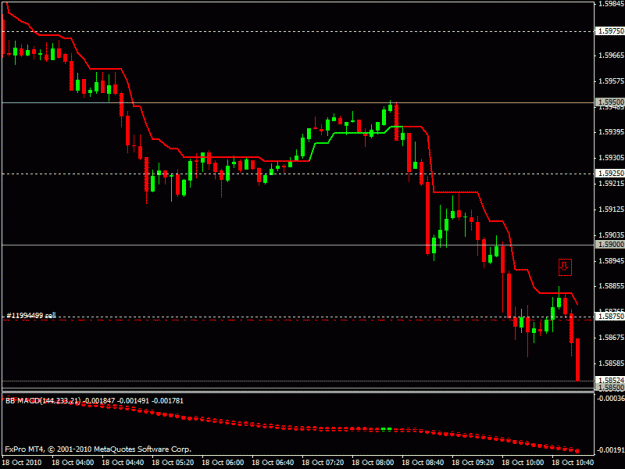Click the 1.59305 price axis label
The image size is (625, 469).
point(611,158)
